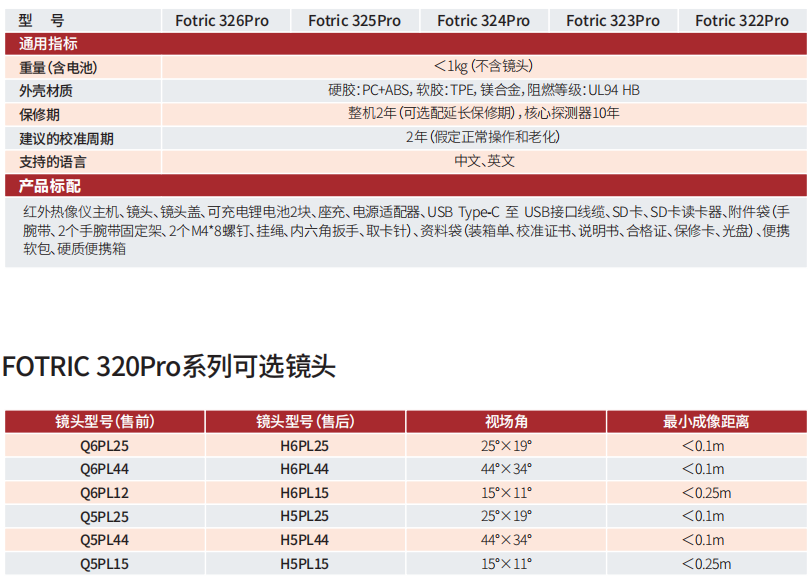Screen dimensions: 808x578
Task: Select the H5PL44 lens model cell
Action: tap(305, 540)
